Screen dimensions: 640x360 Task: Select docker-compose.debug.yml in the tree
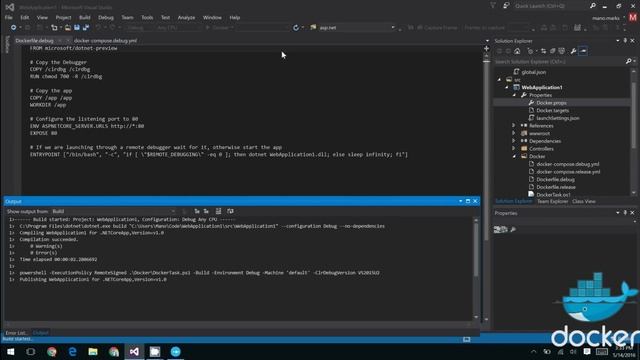568,164
